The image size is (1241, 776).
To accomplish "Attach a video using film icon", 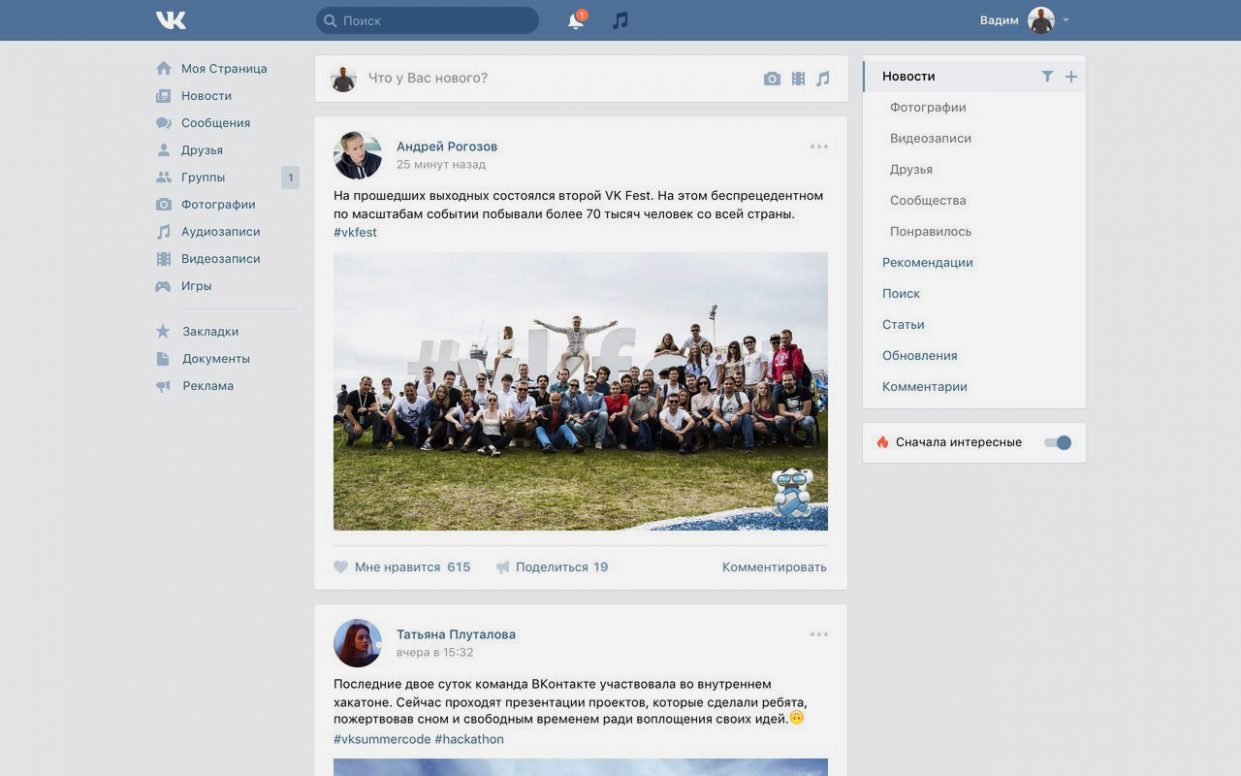I will click(798, 78).
